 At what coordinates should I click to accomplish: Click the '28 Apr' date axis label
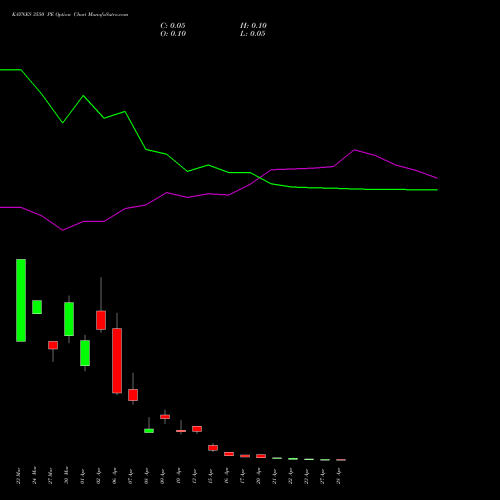339,476
